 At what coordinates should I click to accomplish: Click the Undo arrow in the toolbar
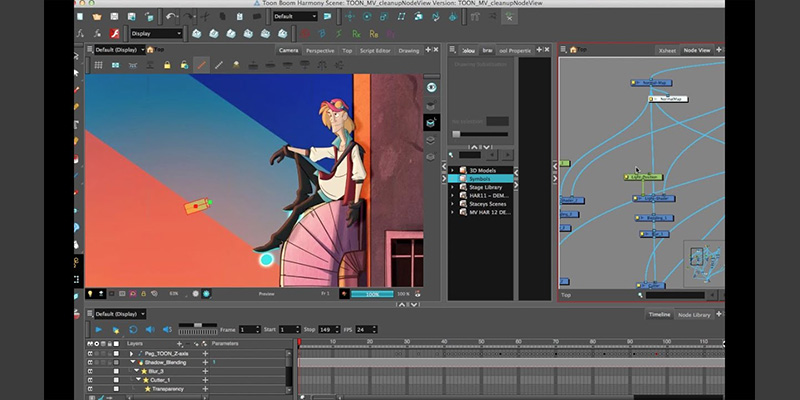(x=171, y=16)
